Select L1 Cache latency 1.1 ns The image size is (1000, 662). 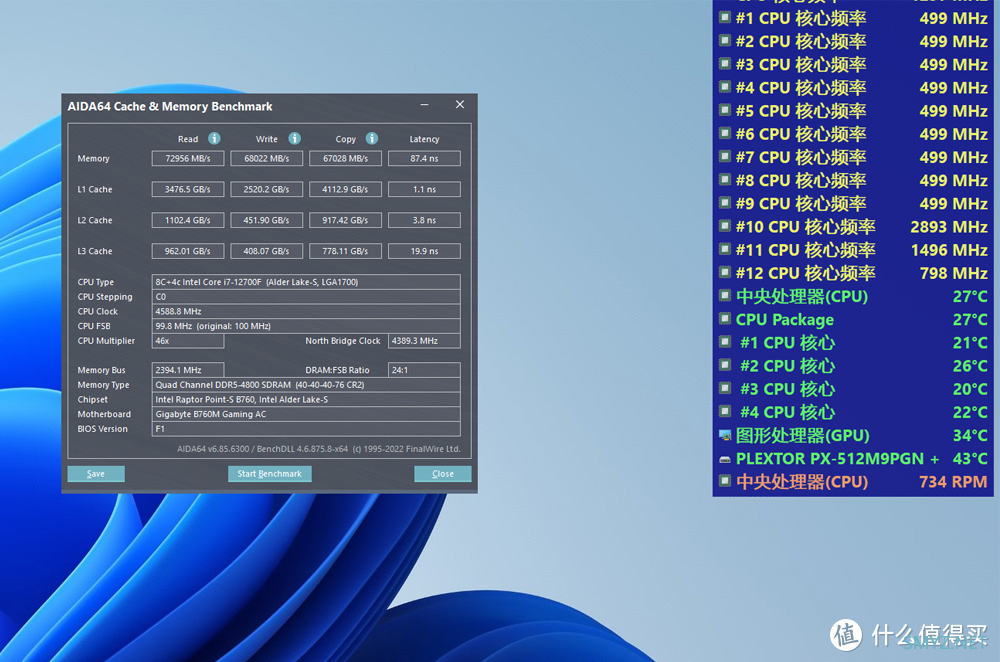424,189
